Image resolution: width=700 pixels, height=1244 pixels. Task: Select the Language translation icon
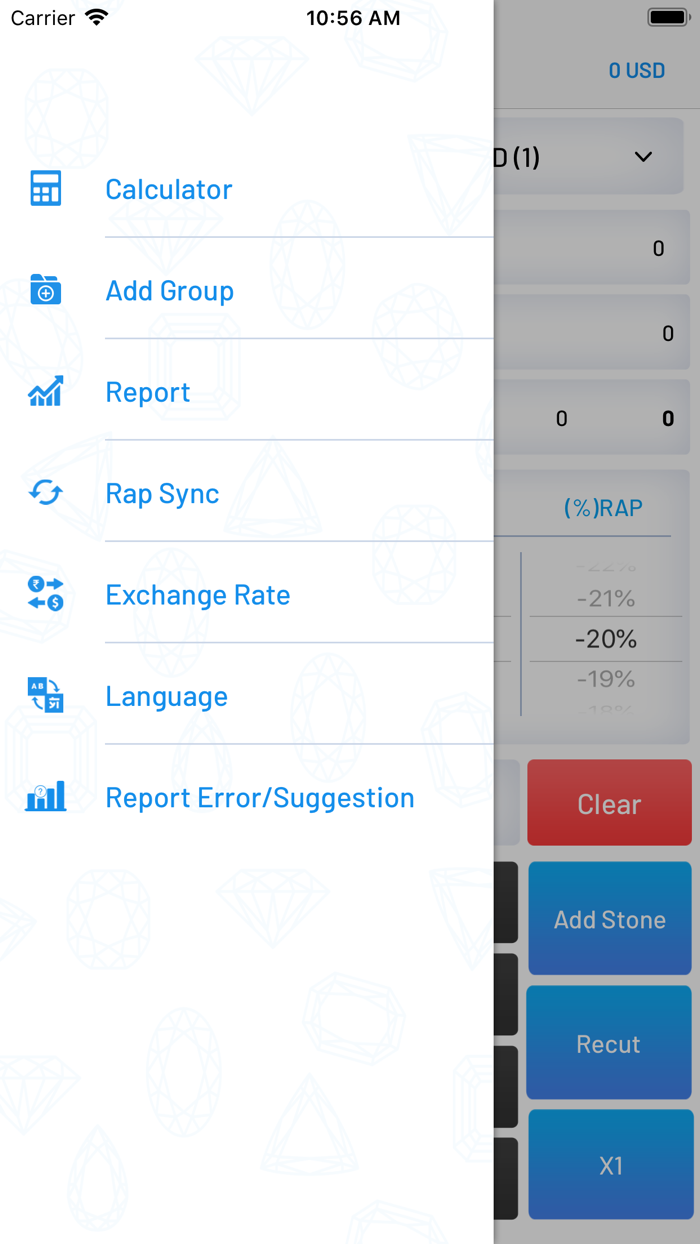[x=44, y=696]
